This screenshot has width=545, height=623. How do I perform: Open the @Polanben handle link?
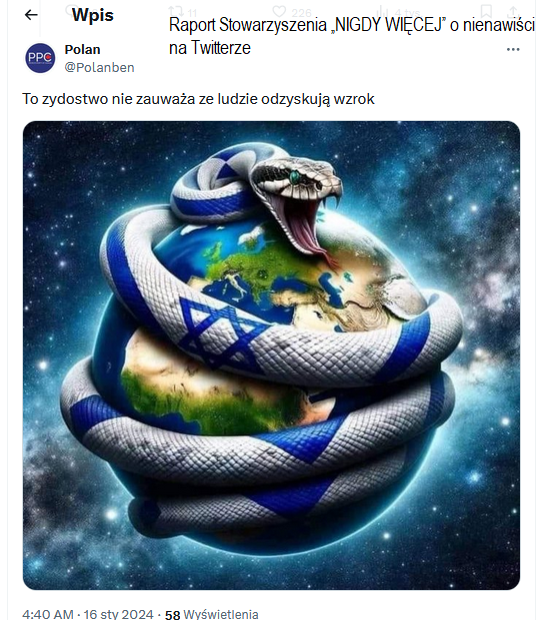(x=100, y=68)
